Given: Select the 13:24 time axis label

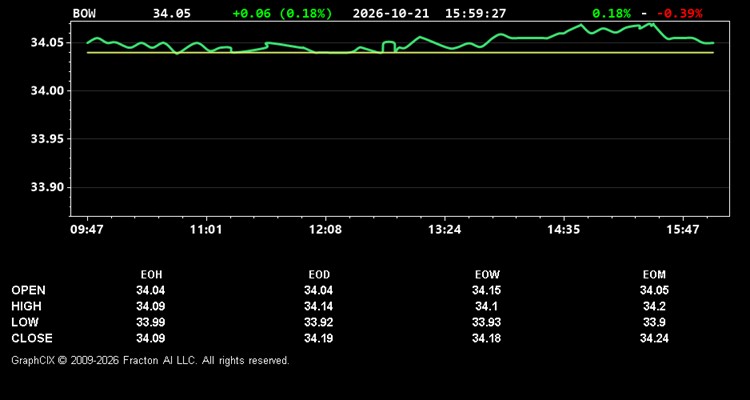Looking at the screenshot, I should click(445, 230).
